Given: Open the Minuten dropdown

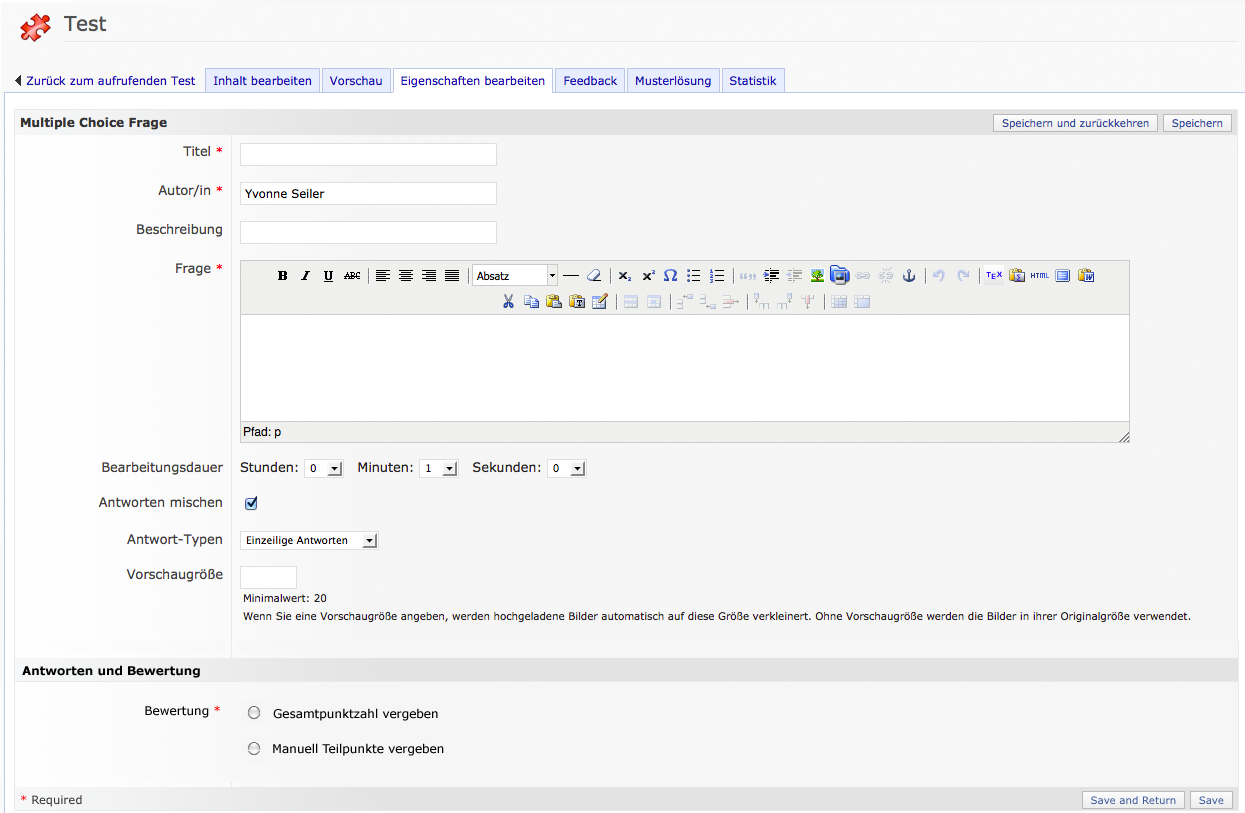Looking at the screenshot, I should point(438,468).
